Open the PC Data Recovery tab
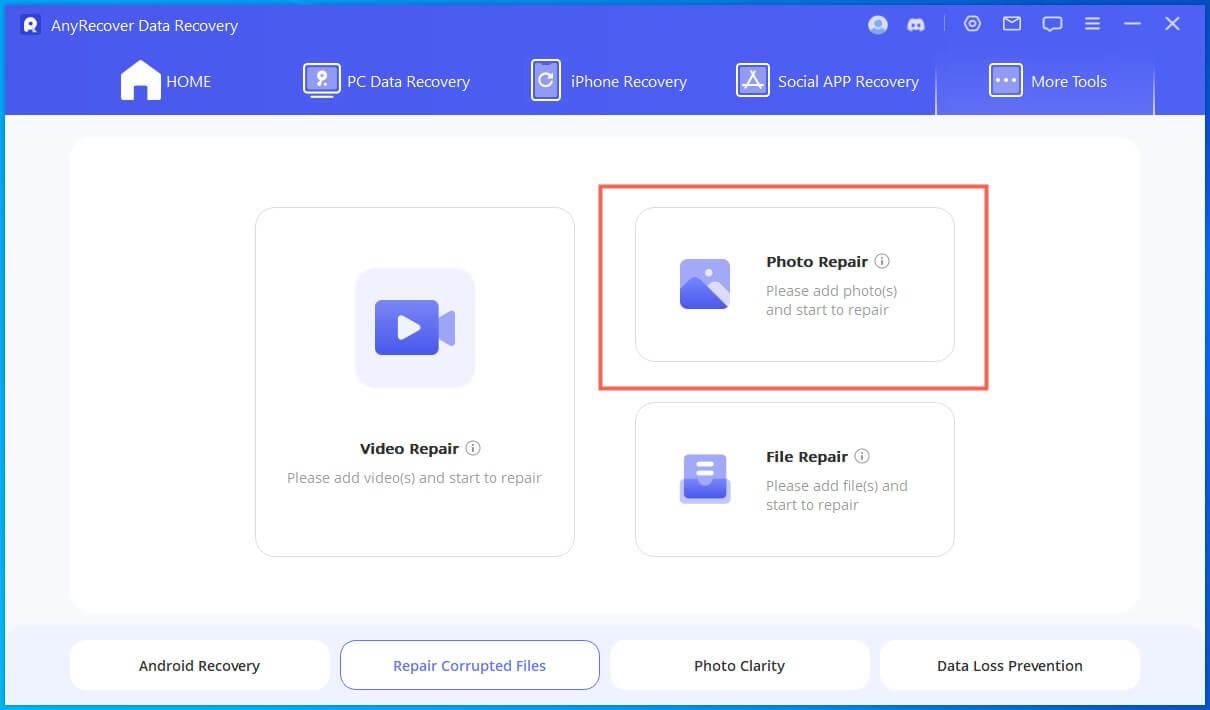 (x=386, y=81)
